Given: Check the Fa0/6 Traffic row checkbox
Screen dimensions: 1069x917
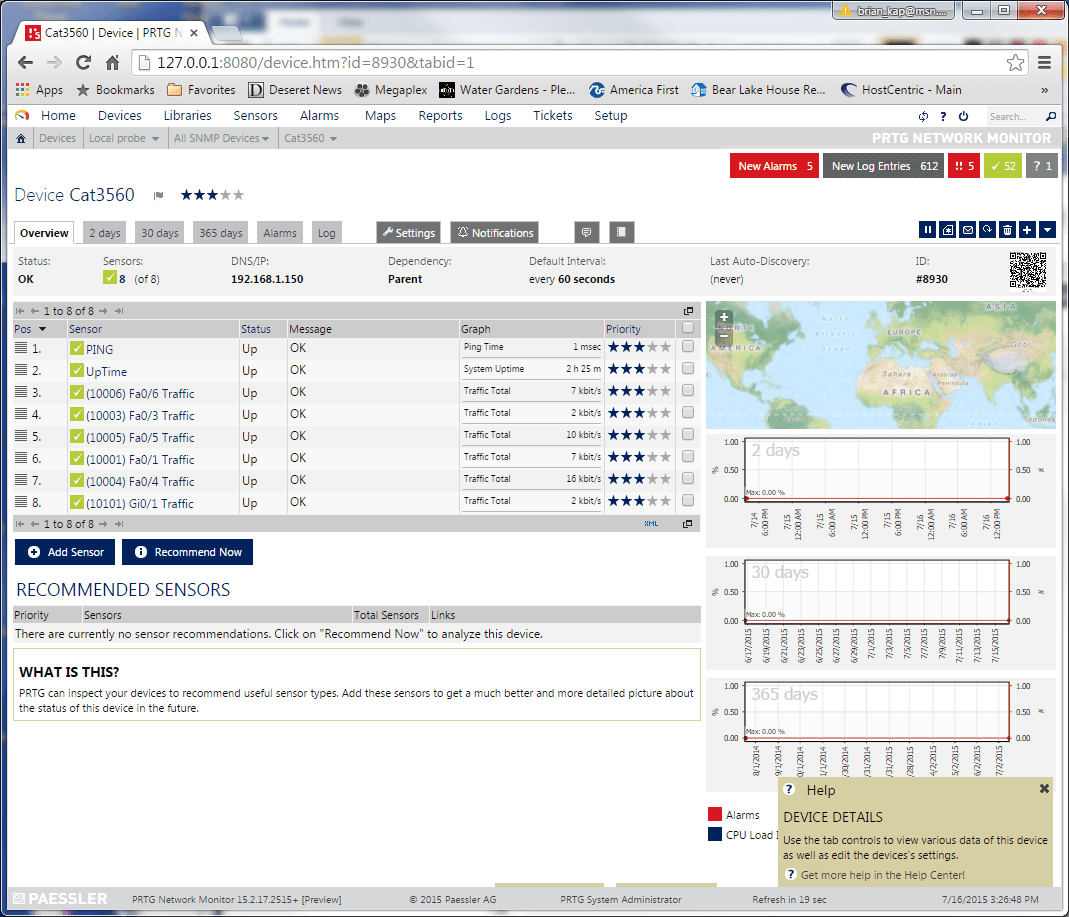Looking at the screenshot, I should (x=688, y=391).
